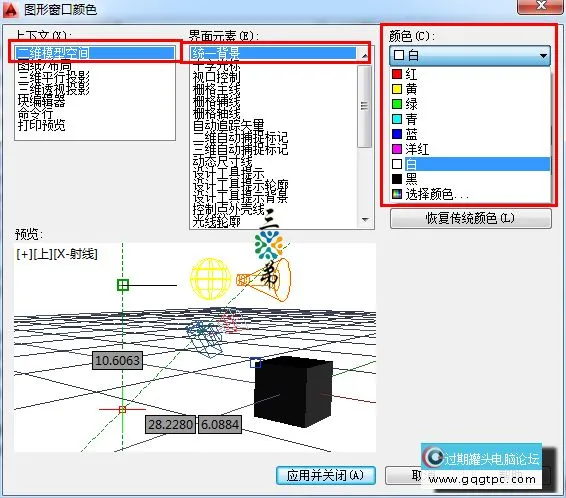This screenshot has width=566, height=498.
Task: Close the 图形窗口颜色 dialog with X
Action: click(540, 5)
